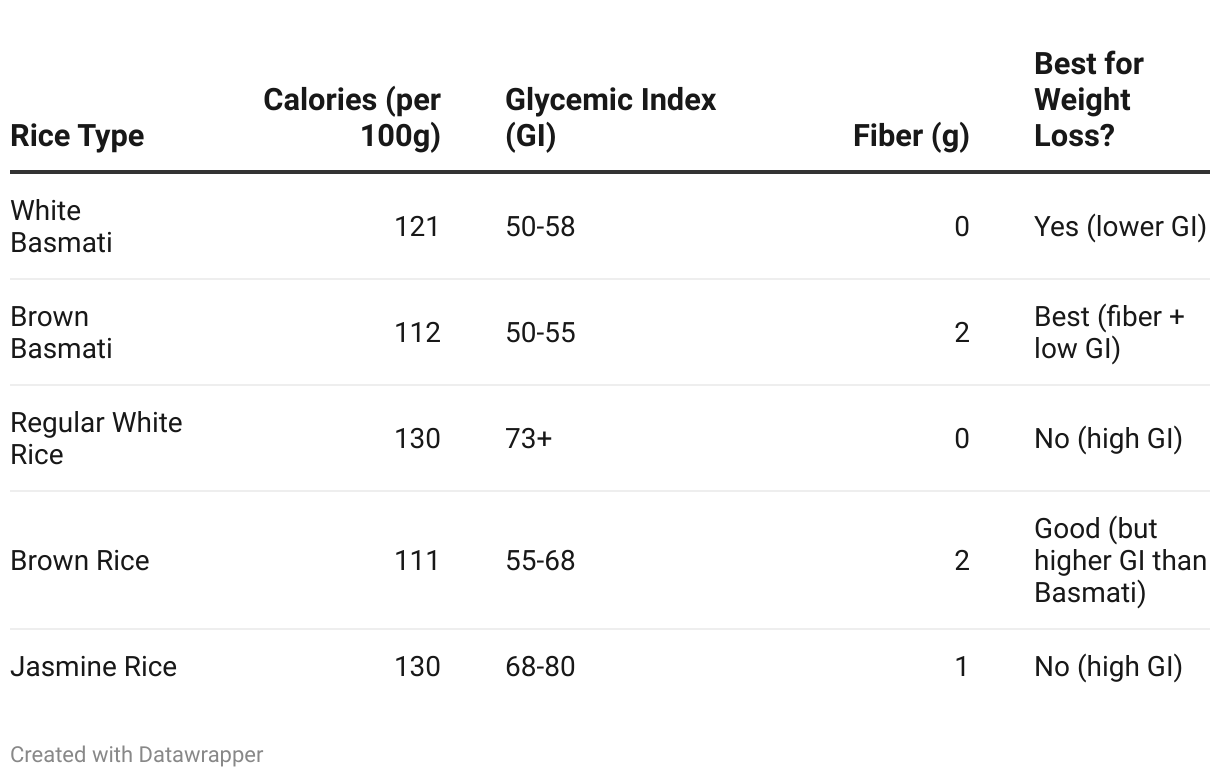Viewport: 1220px width, 778px height.
Task: Select the 55-68 glycemic index cell
Action: pyautogui.click(x=540, y=560)
